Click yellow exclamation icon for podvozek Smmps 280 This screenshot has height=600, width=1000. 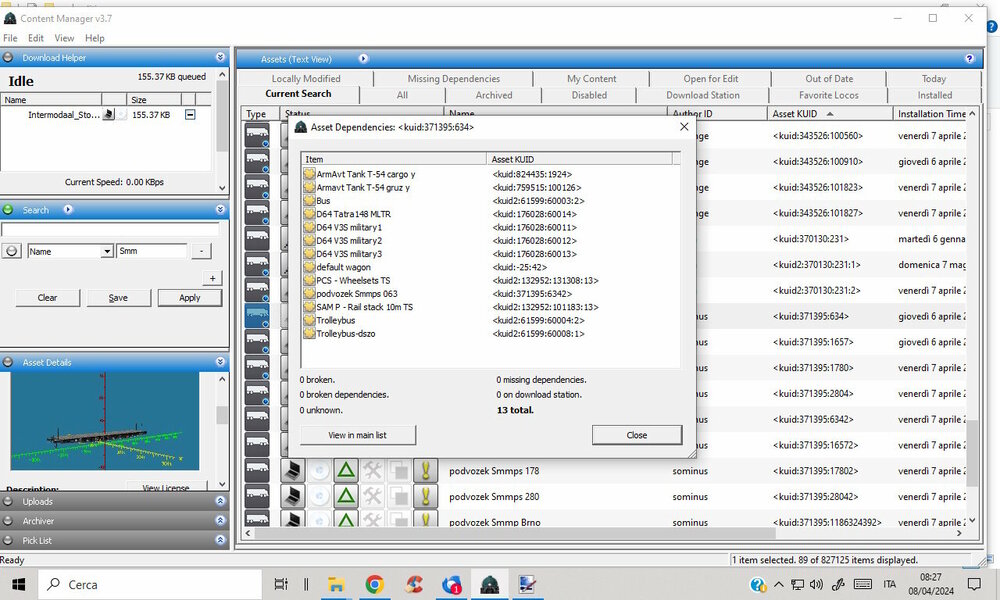[x=425, y=496]
